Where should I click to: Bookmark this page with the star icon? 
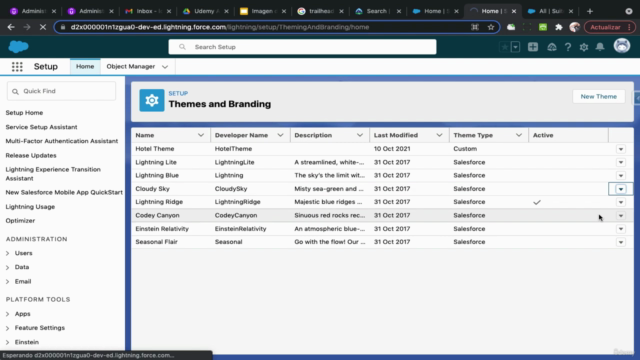point(491,27)
